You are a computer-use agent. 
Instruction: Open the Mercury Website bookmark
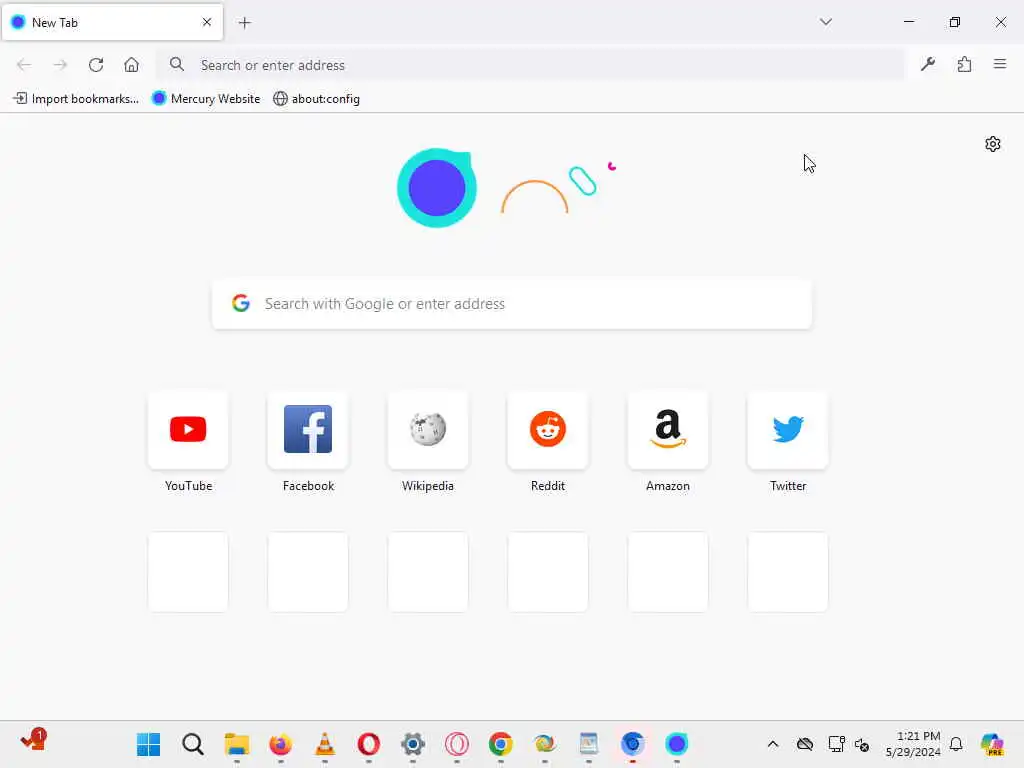pyautogui.click(x=206, y=99)
